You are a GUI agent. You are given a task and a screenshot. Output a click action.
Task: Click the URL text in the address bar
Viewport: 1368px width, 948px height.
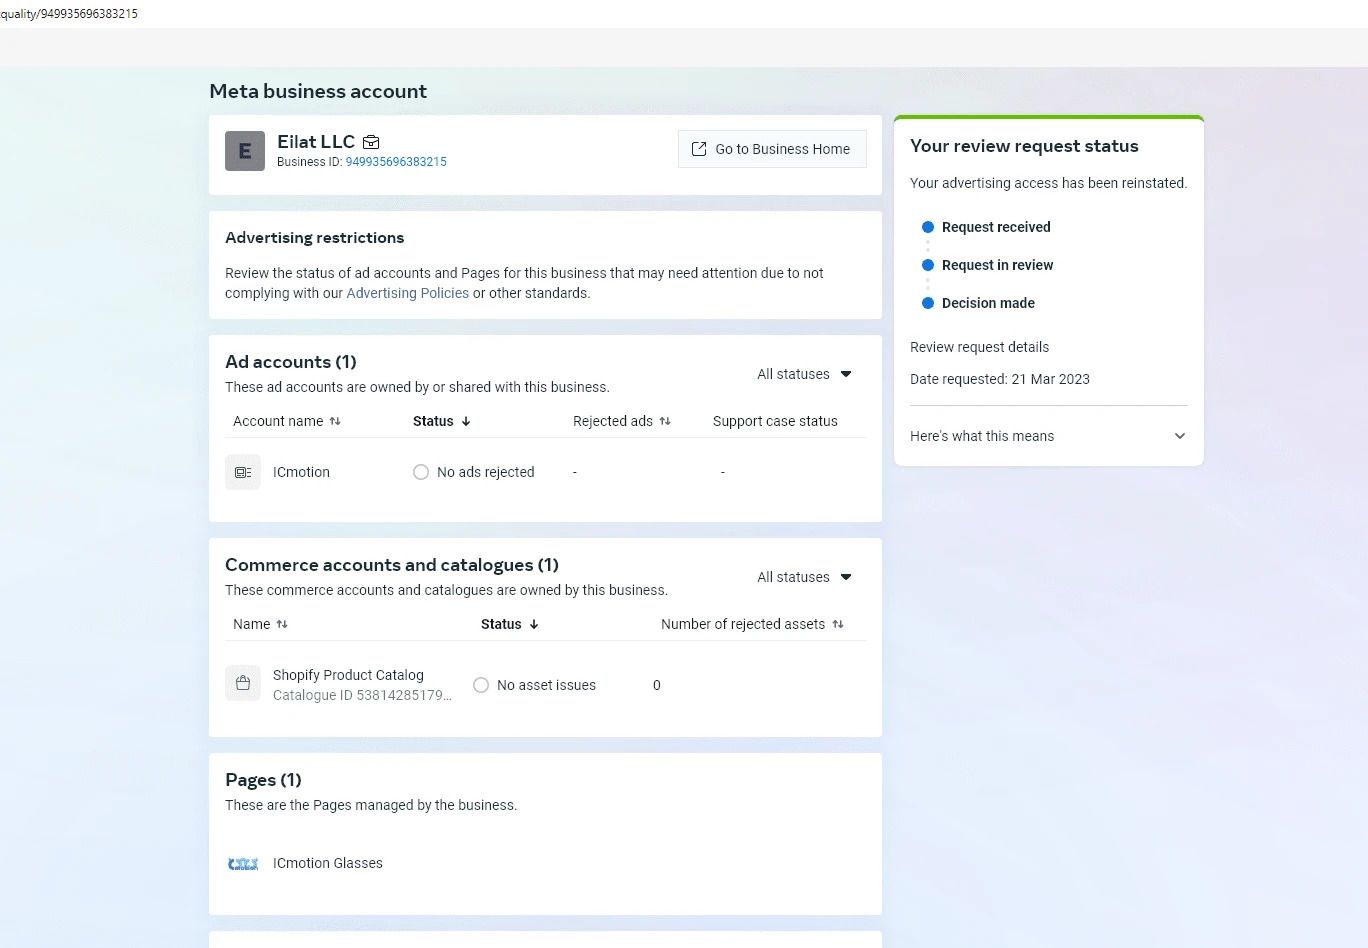coord(69,14)
